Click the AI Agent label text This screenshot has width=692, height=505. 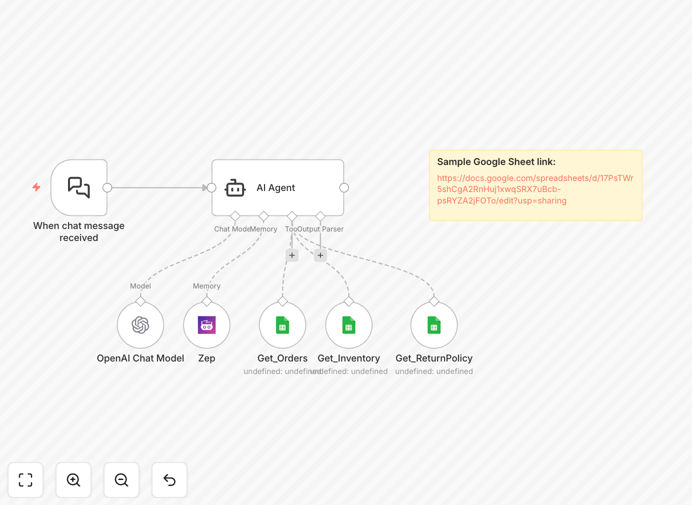pos(275,188)
